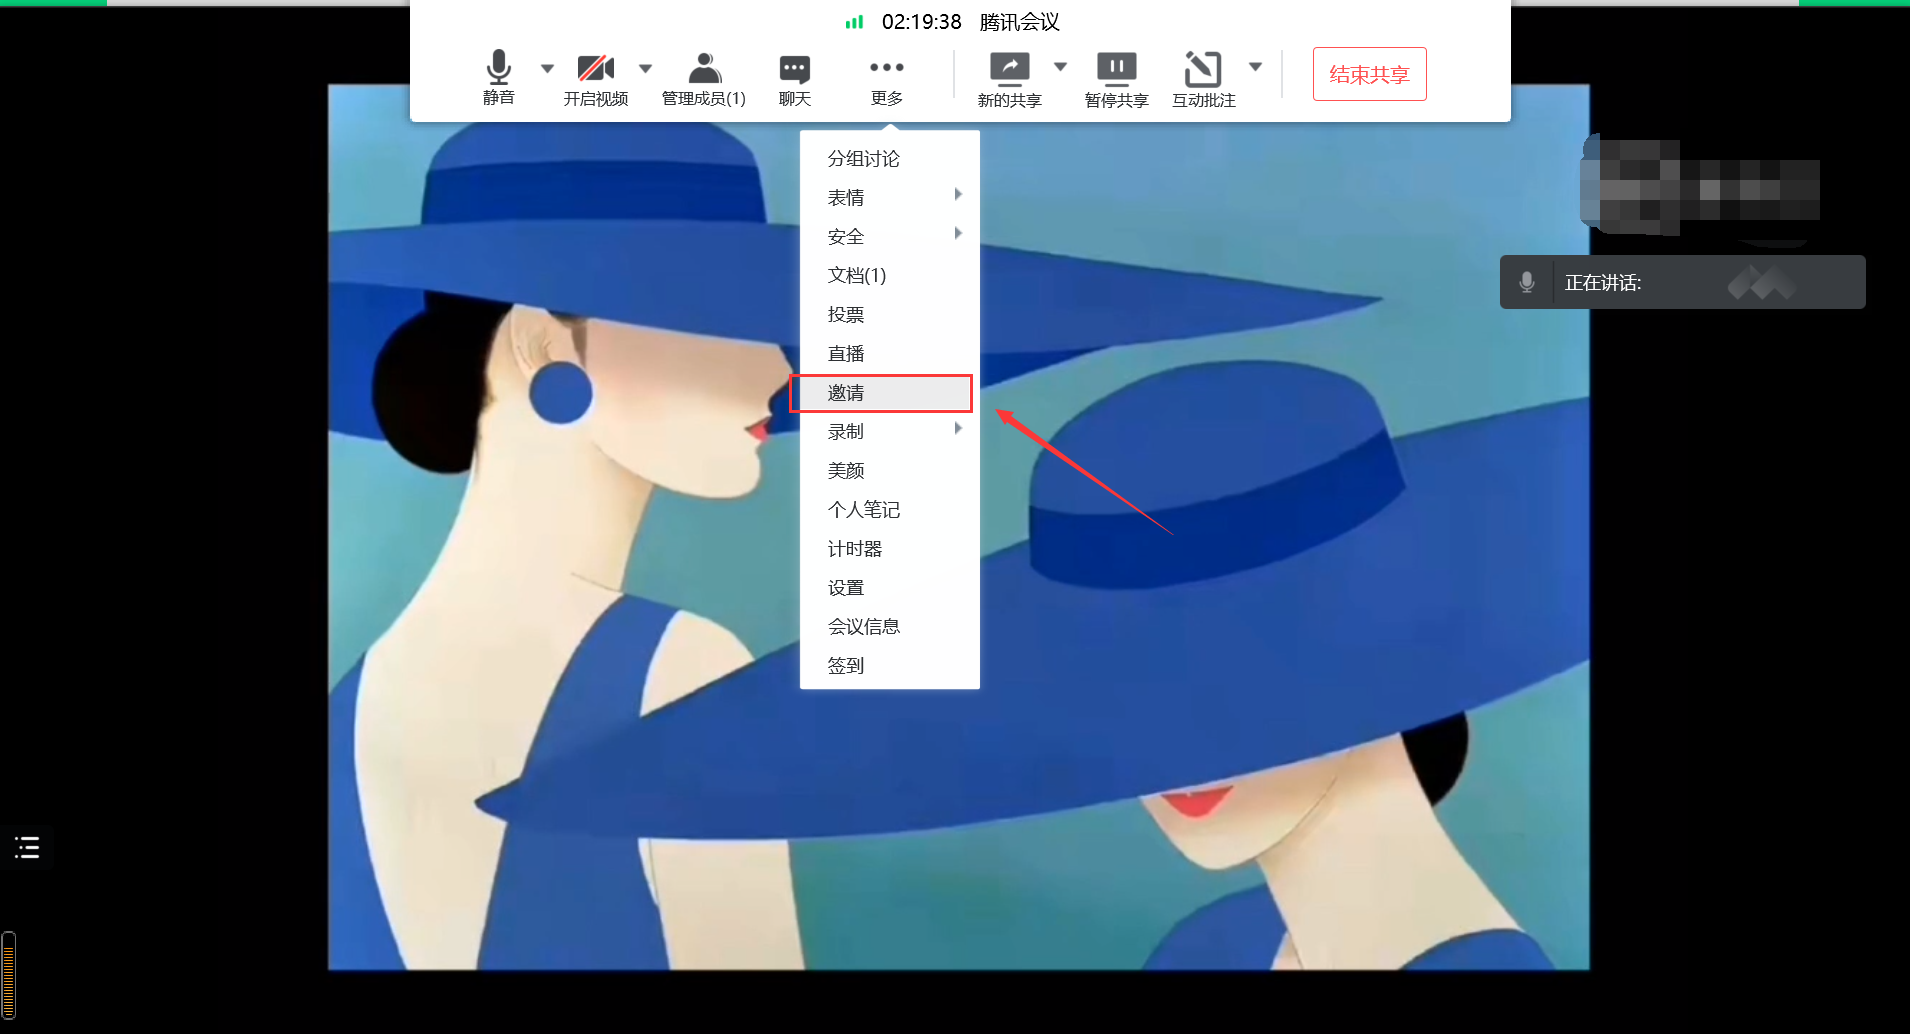Click the 正在讲话 speaker label

[1603, 283]
